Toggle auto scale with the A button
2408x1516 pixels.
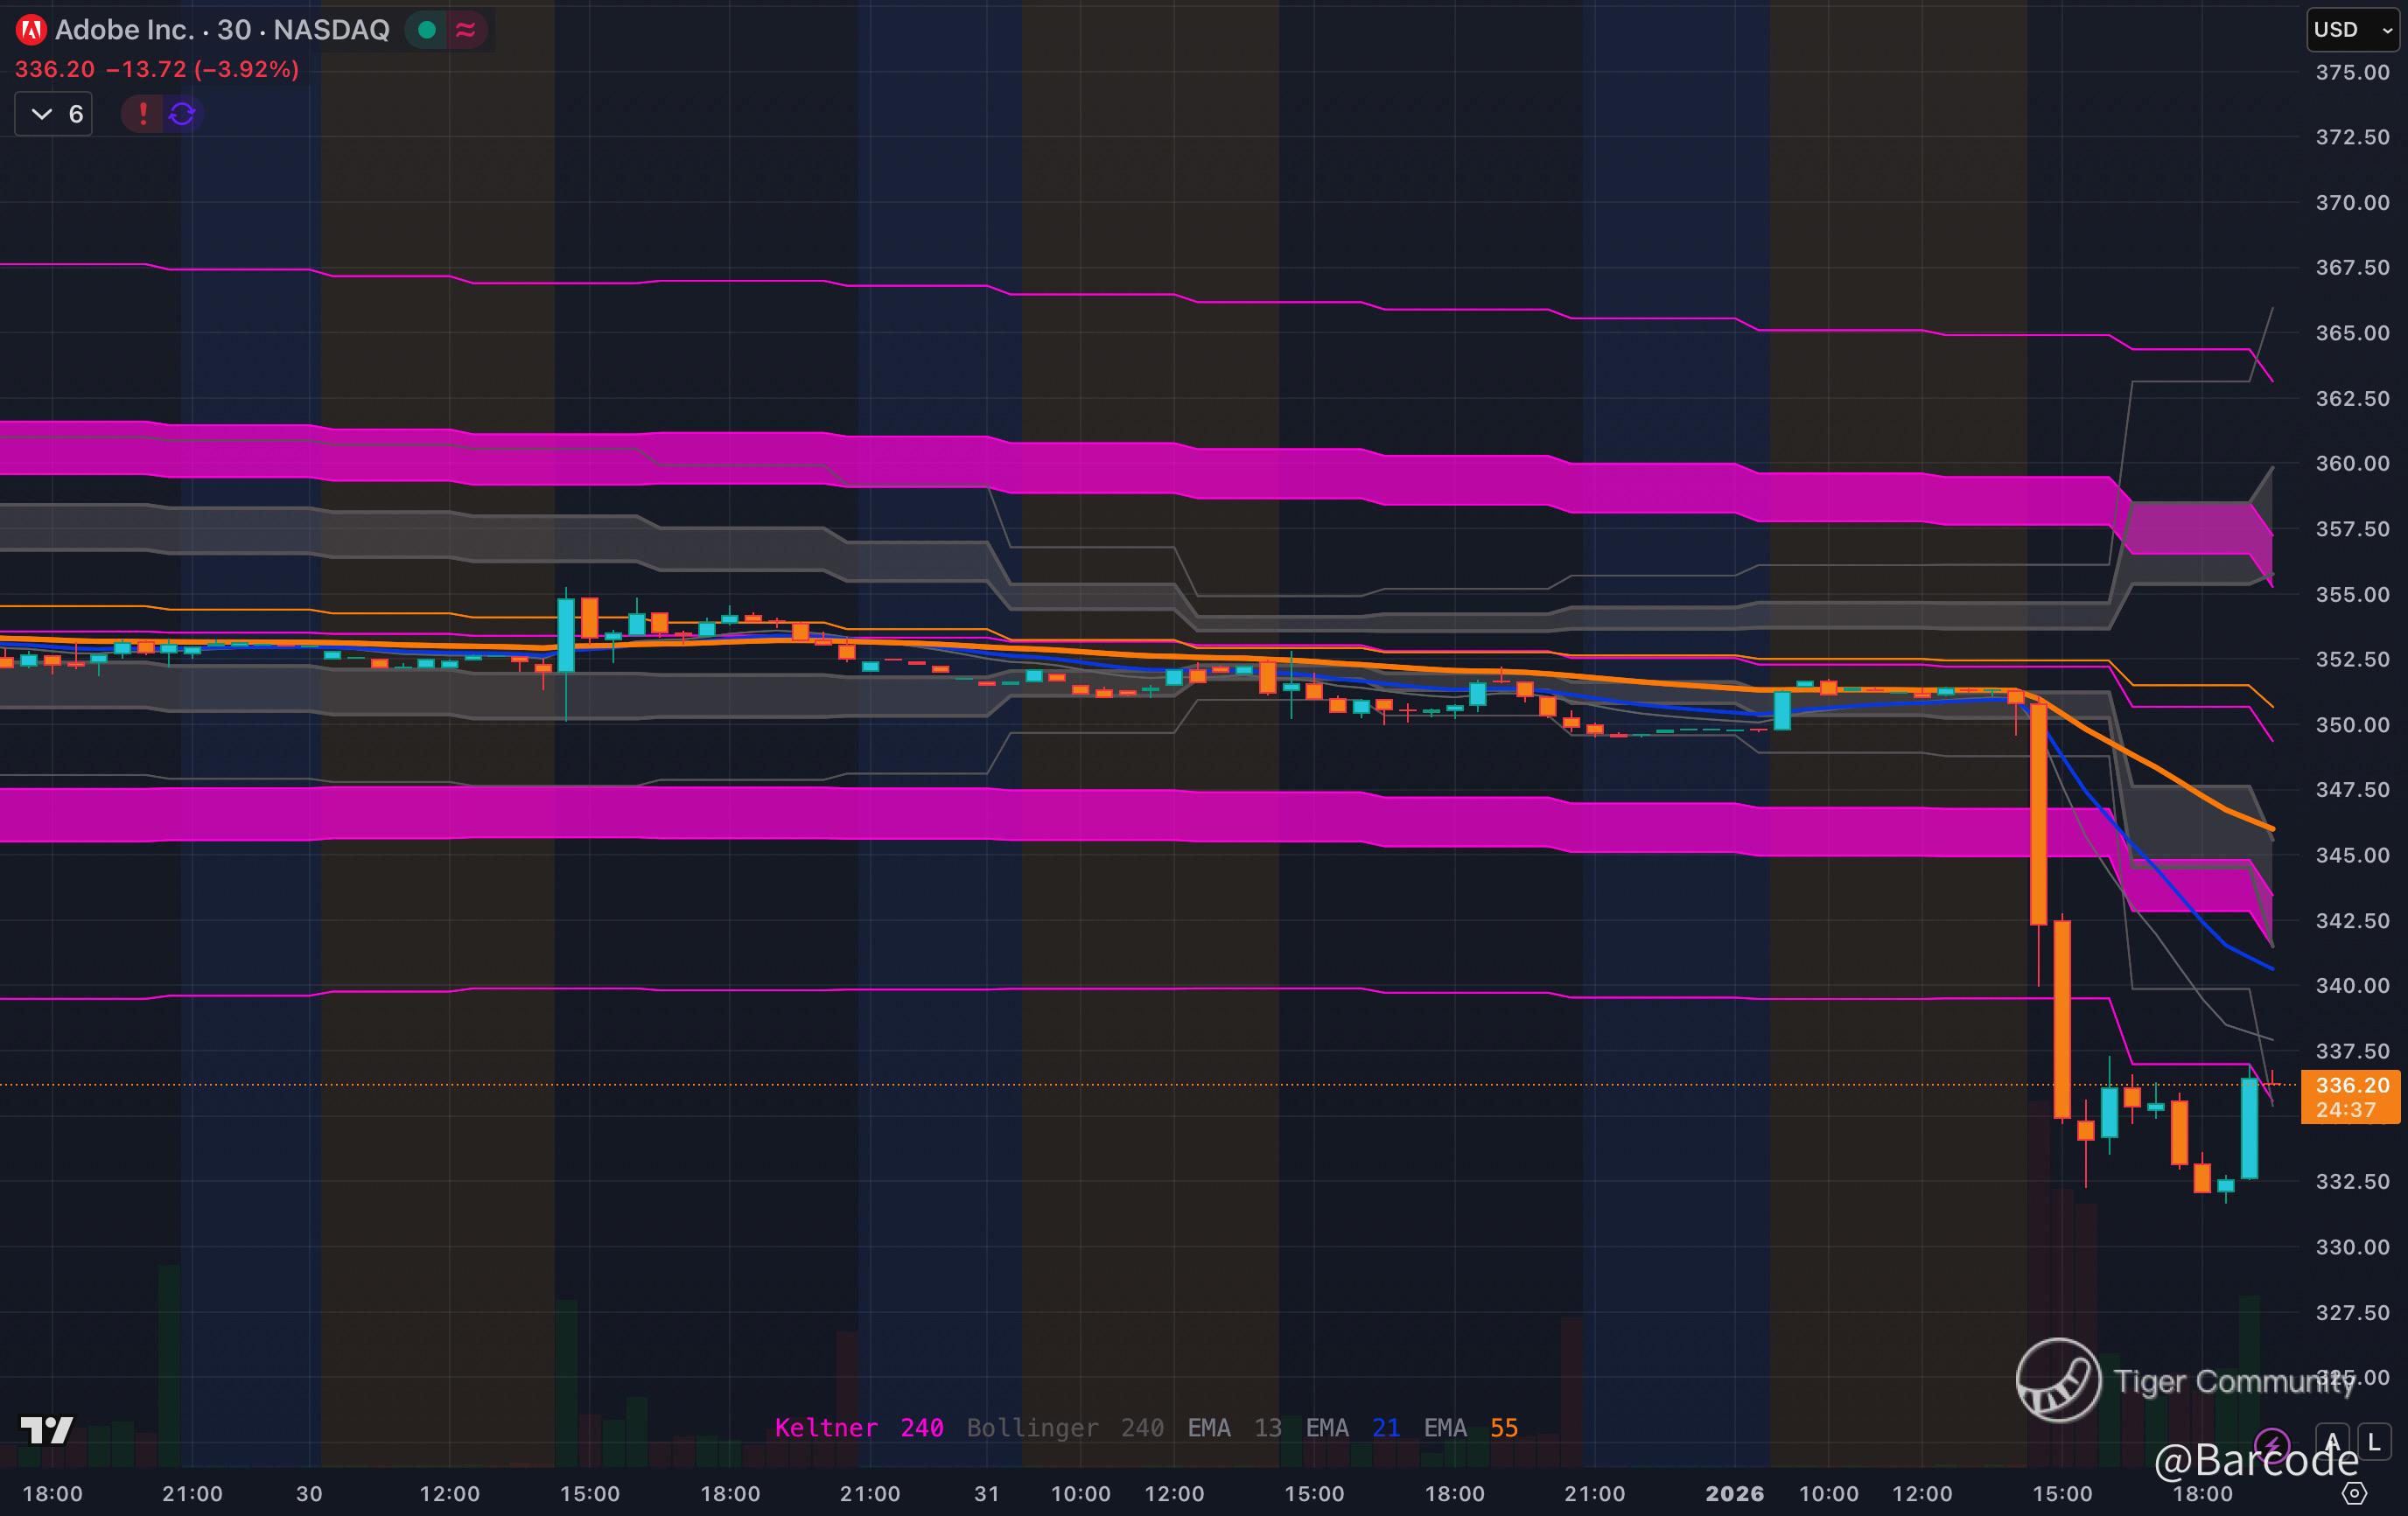point(2332,1442)
